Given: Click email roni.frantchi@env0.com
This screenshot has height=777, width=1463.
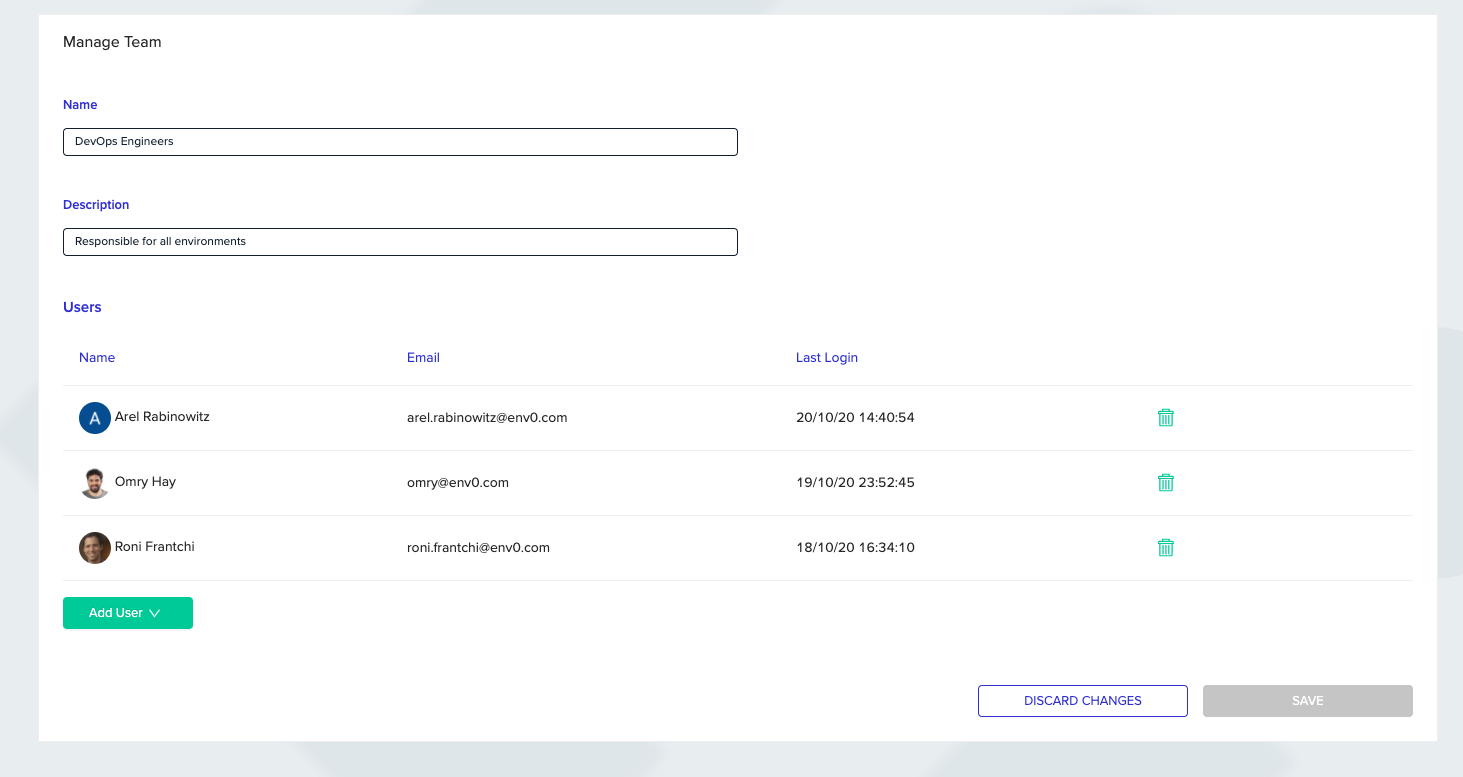Looking at the screenshot, I should coord(478,548).
